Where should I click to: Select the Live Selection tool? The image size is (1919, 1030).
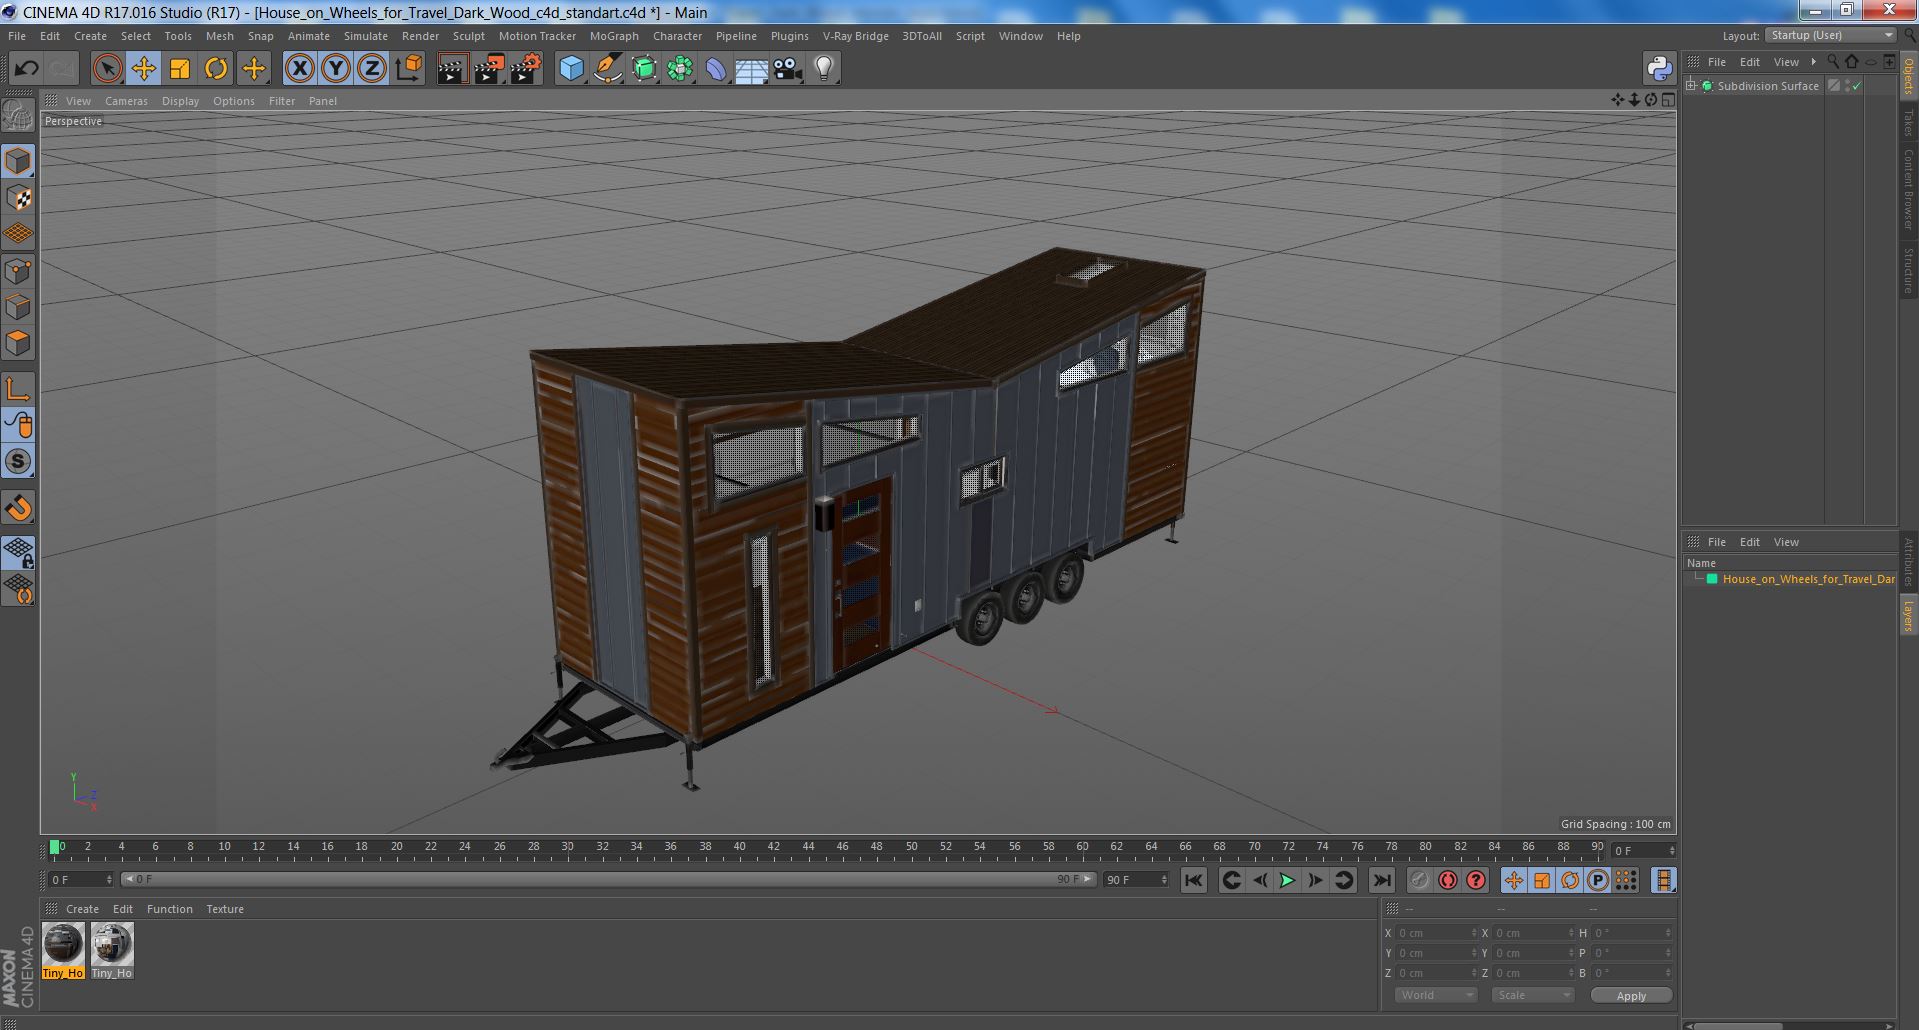107,69
